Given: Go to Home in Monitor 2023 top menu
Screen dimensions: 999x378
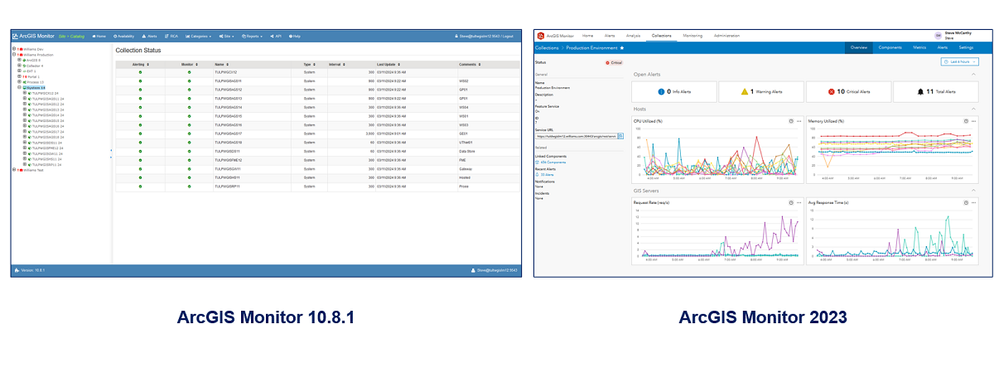Looking at the screenshot, I should point(588,36).
